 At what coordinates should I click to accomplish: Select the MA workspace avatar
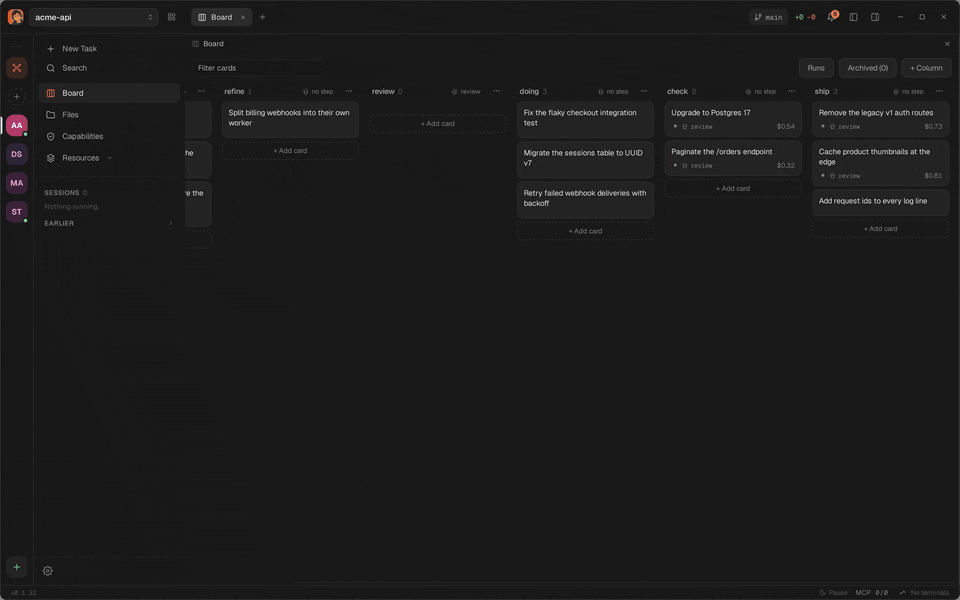(17, 183)
